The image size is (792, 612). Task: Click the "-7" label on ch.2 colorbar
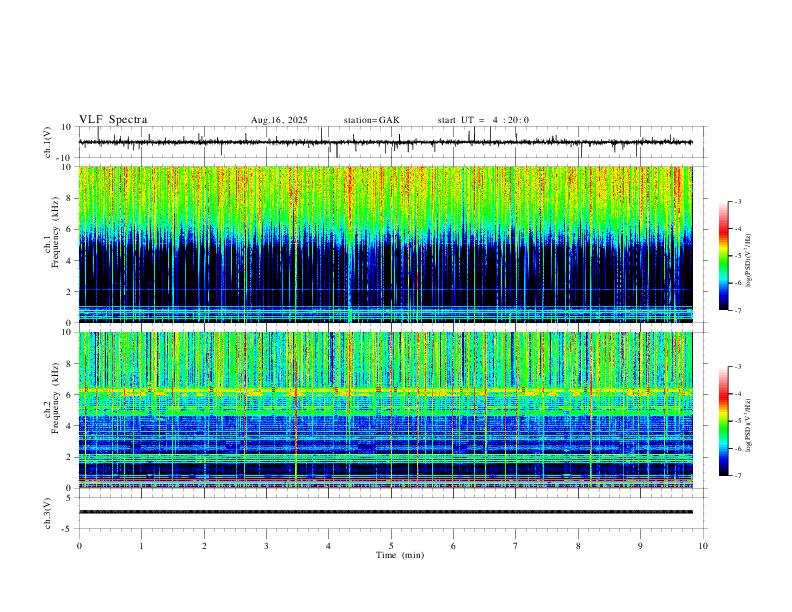(738, 476)
